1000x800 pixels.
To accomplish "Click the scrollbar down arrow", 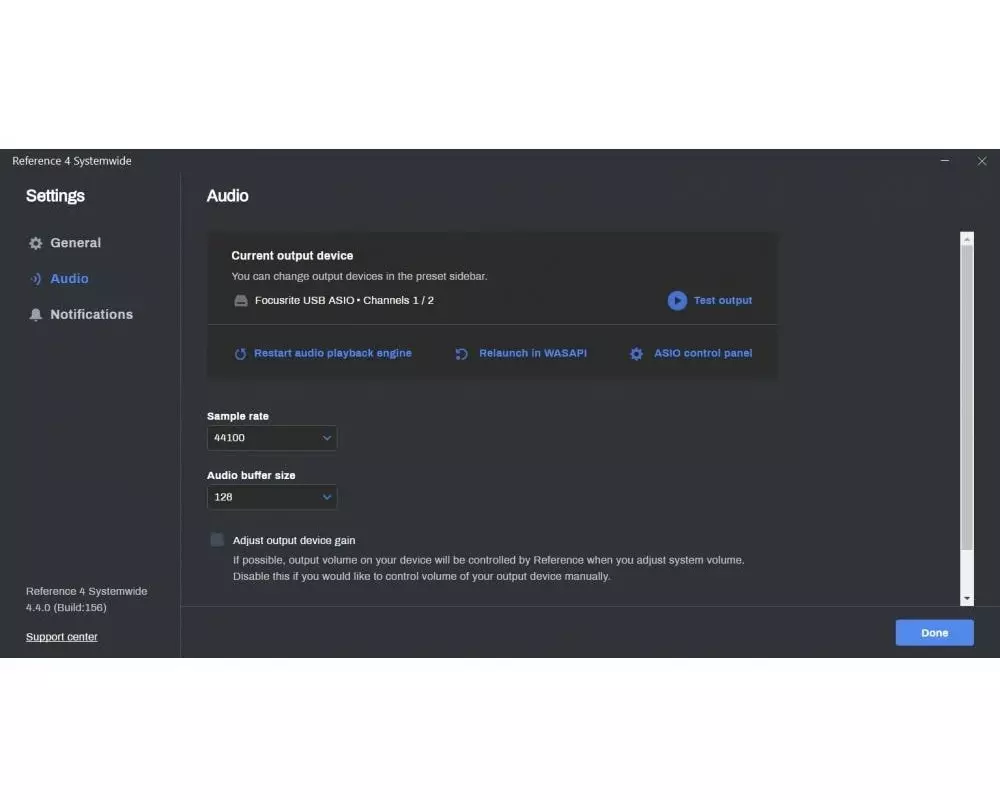I will pos(966,598).
